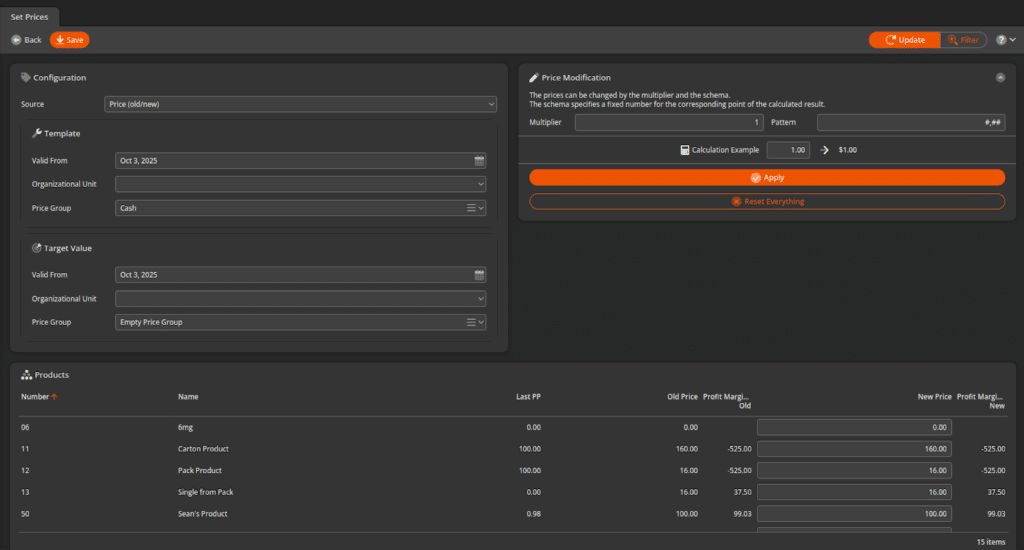The height and width of the screenshot is (550, 1024).
Task: Click the Multiplier input field
Action: (x=668, y=122)
